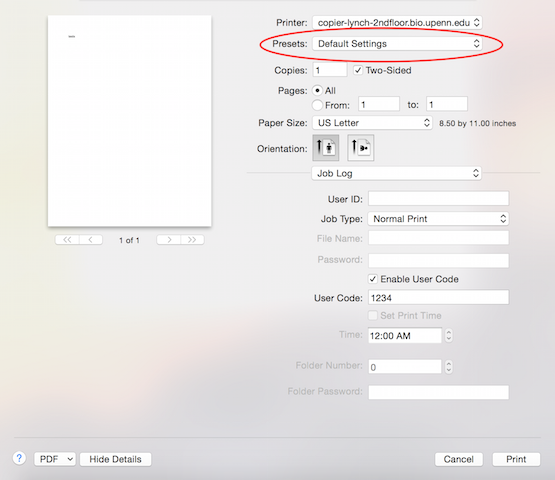Open the Printer selection dropdown
Screen dimensions: 555x480
397,23
